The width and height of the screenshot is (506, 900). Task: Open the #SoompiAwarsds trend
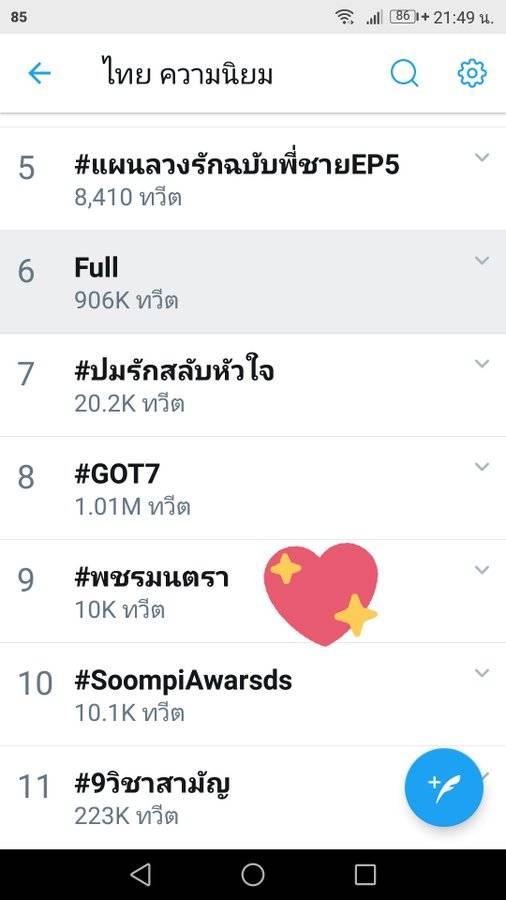[x=253, y=695]
